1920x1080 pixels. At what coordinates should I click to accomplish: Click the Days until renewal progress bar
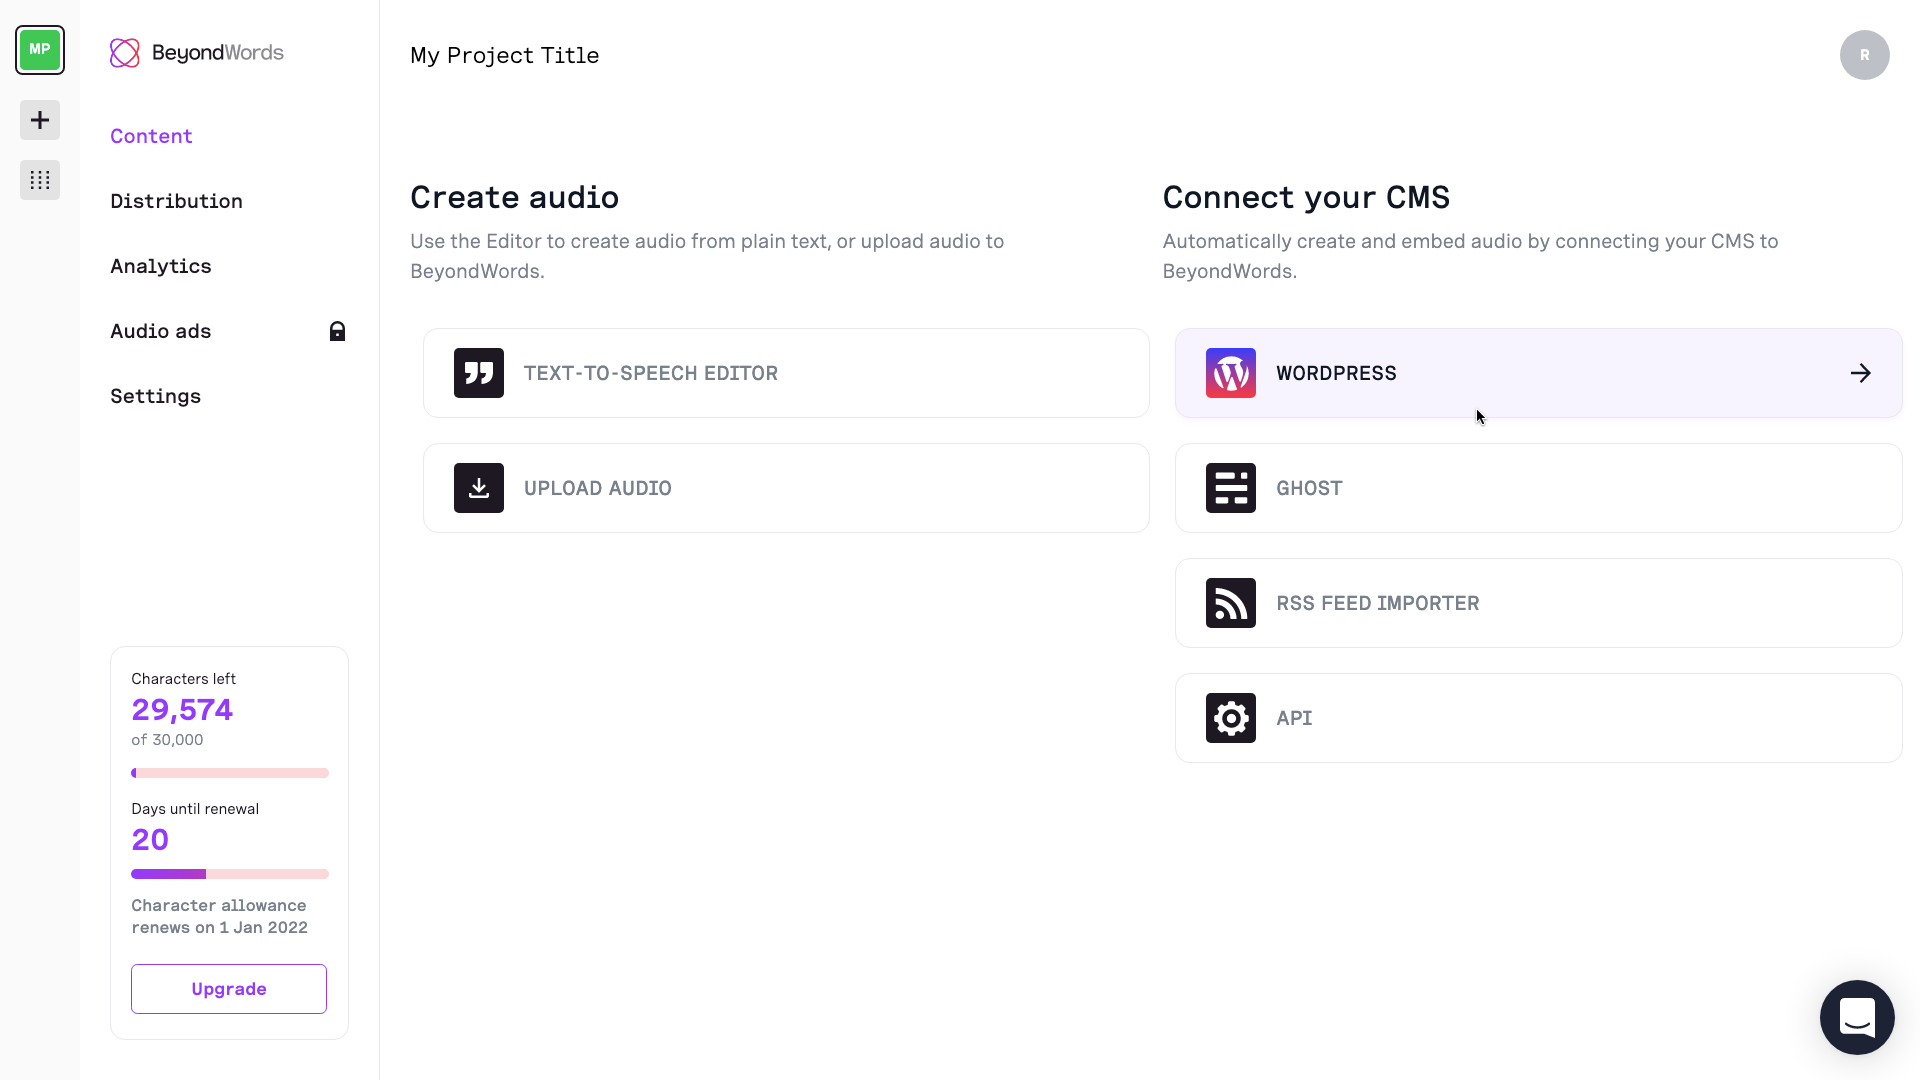229,874
